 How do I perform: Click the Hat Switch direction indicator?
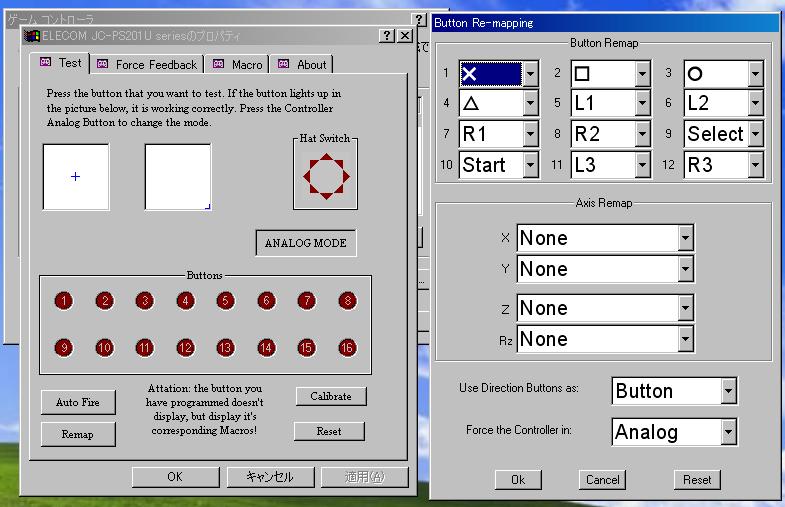click(x=326, y=177)
